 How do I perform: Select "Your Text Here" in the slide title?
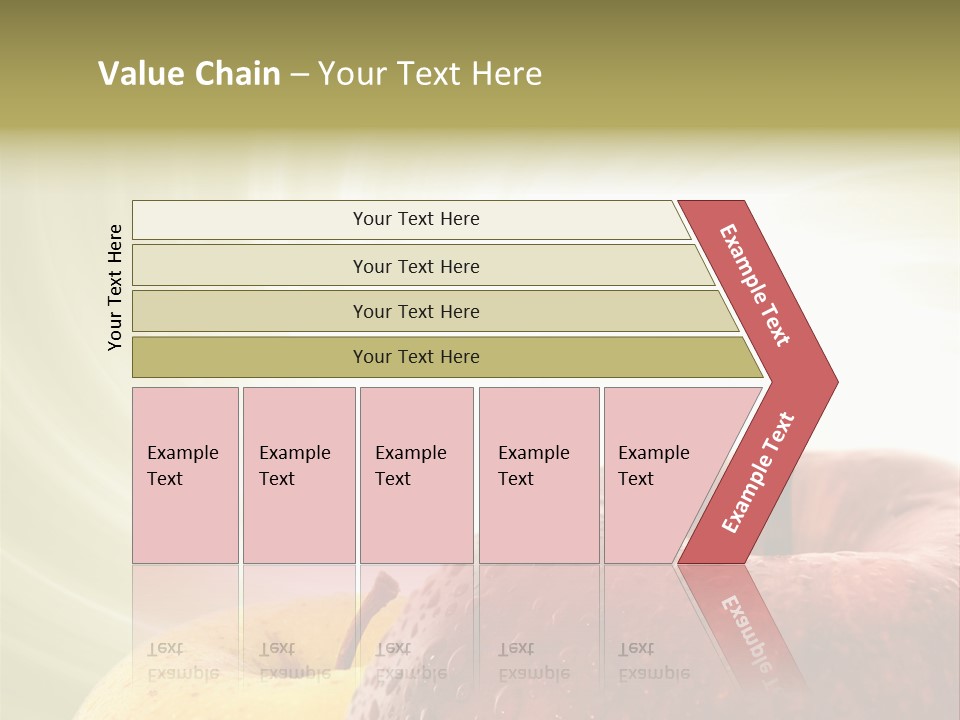[x=429, y=74]
